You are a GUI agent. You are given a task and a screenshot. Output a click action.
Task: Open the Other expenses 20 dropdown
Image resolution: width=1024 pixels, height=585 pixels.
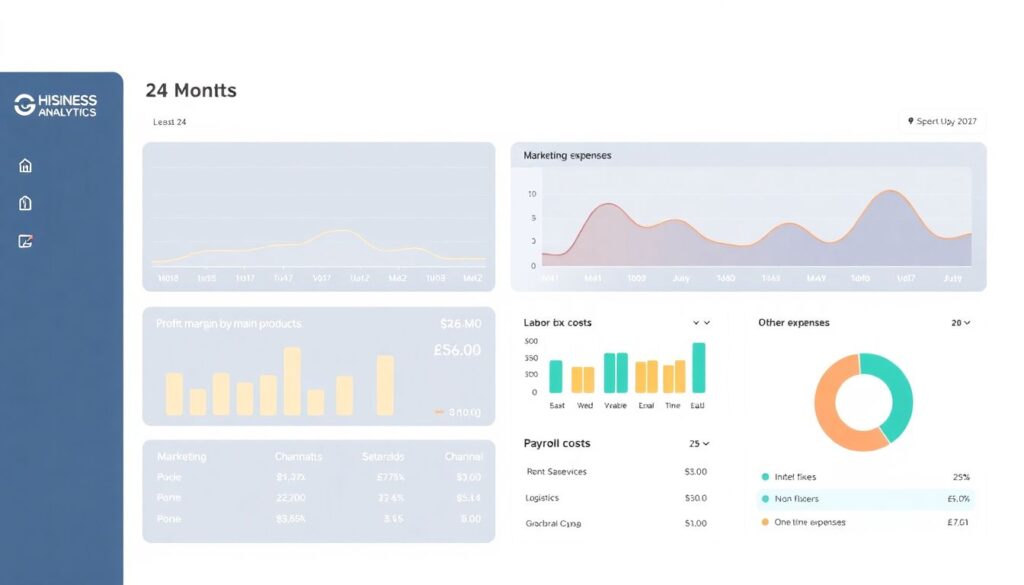[961, 323]
